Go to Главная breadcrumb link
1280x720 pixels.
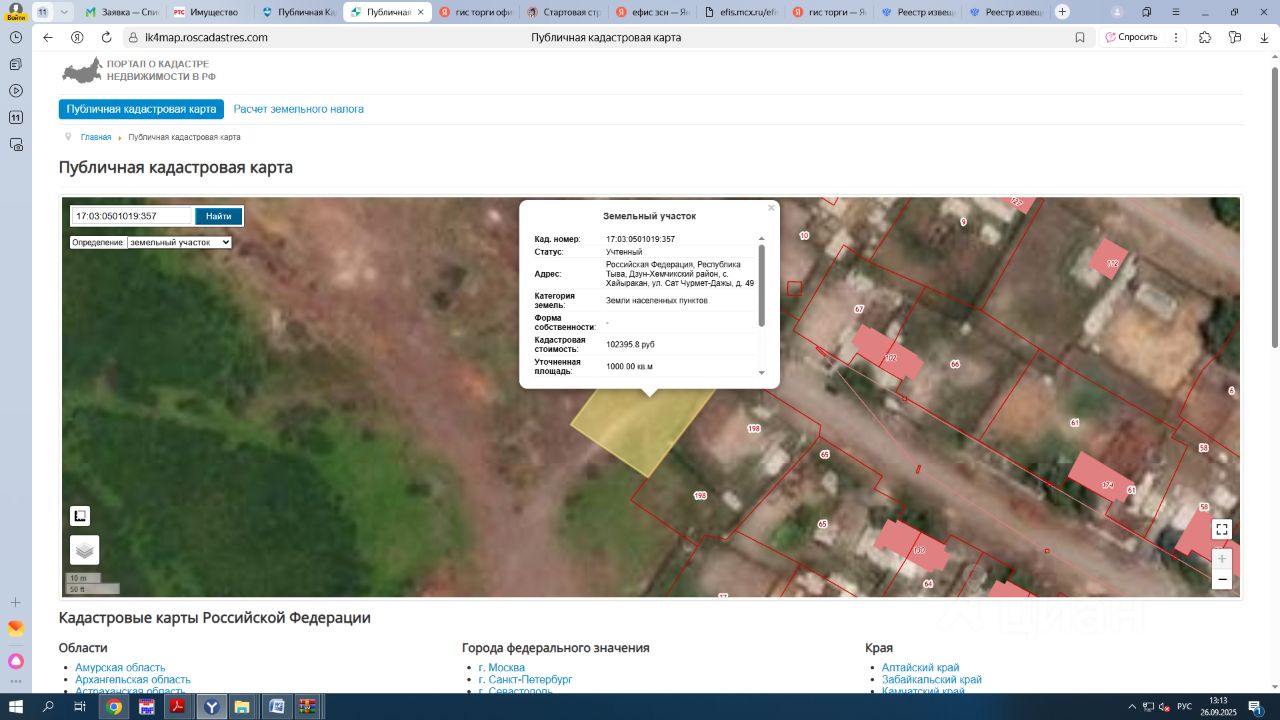96,137
